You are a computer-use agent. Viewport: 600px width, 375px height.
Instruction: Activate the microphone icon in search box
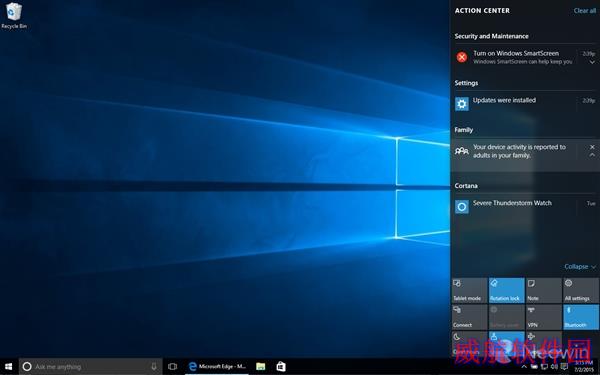tap(154, 367)
